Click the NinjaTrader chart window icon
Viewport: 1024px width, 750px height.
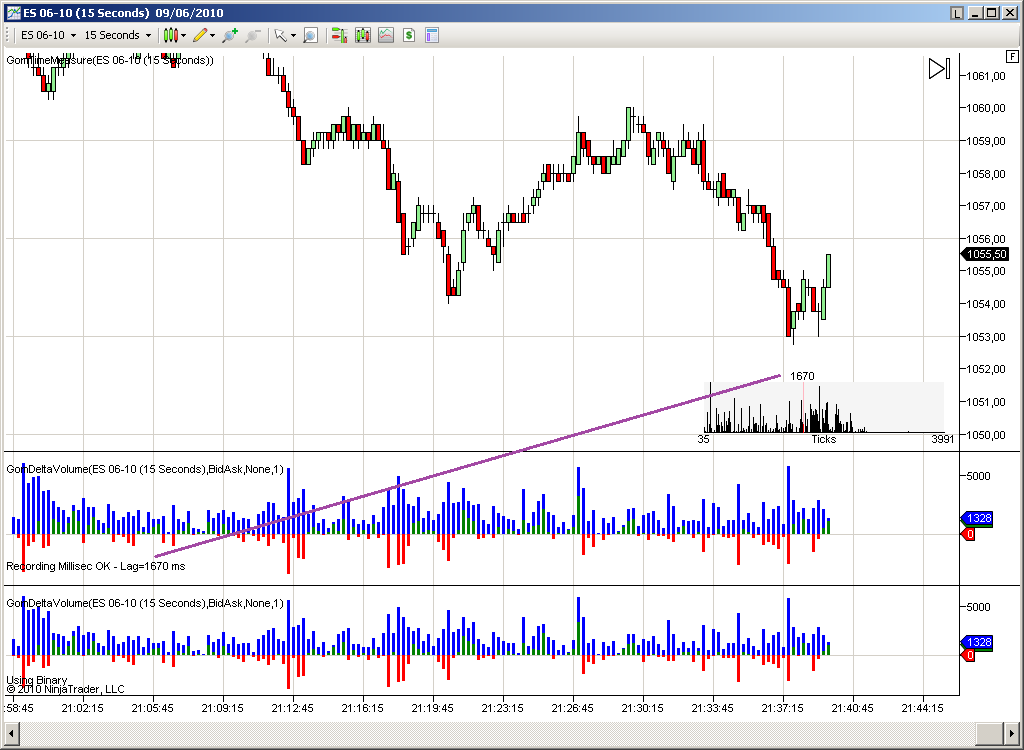[13, 12]
